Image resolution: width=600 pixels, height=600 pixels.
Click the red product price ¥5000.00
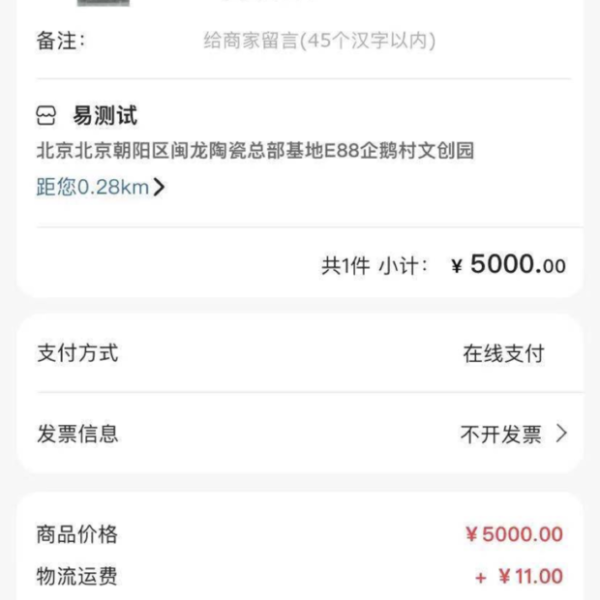(513, 535)
